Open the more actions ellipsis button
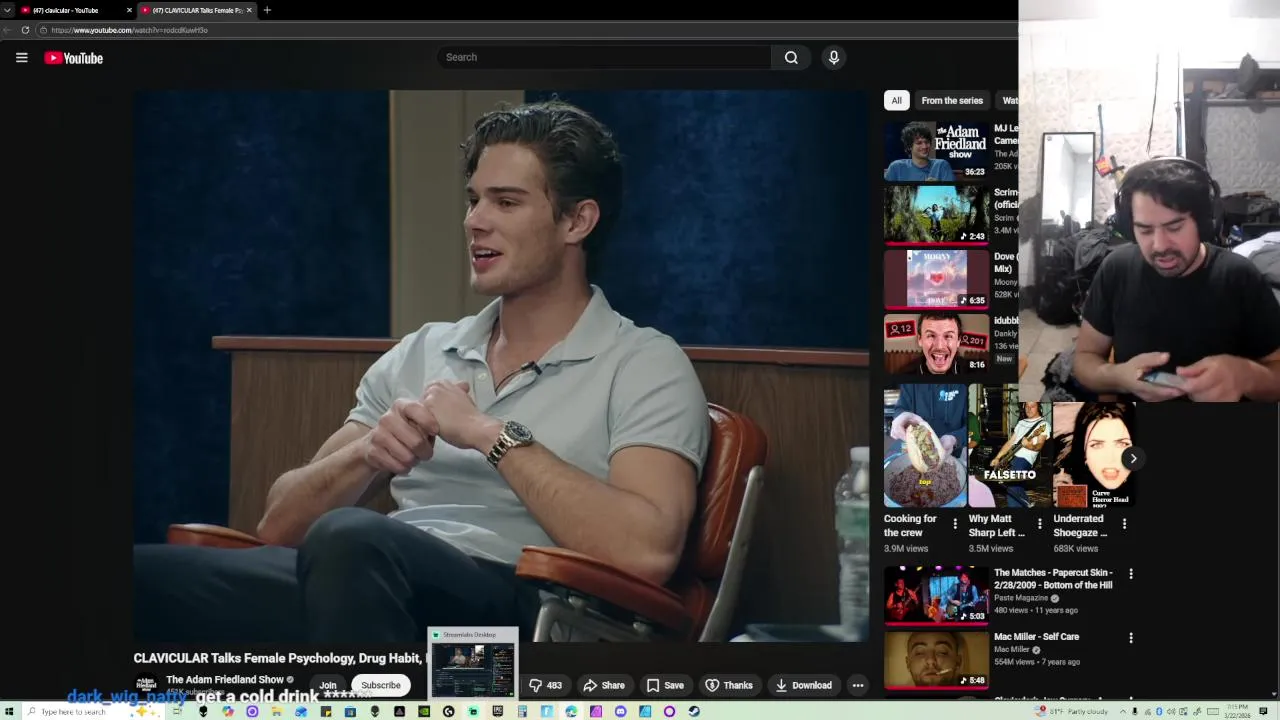This screenshot has height=720, width=1280. tap(857, 685)
